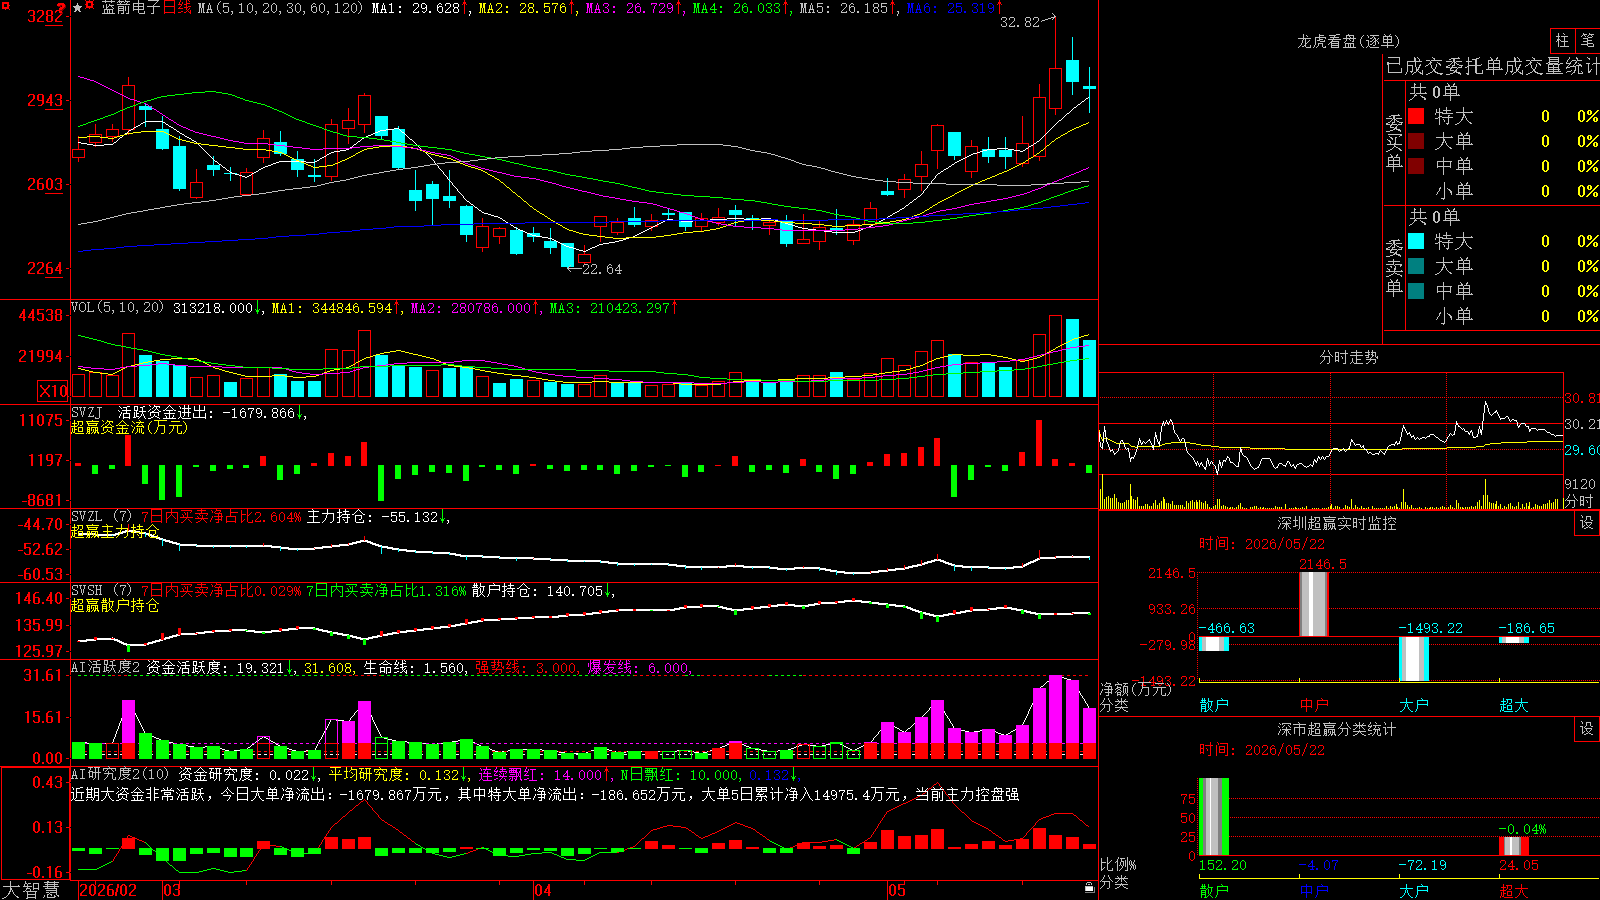
Task: Open VOL(5,10,20) indicator parameters
Action: [118, 308]
